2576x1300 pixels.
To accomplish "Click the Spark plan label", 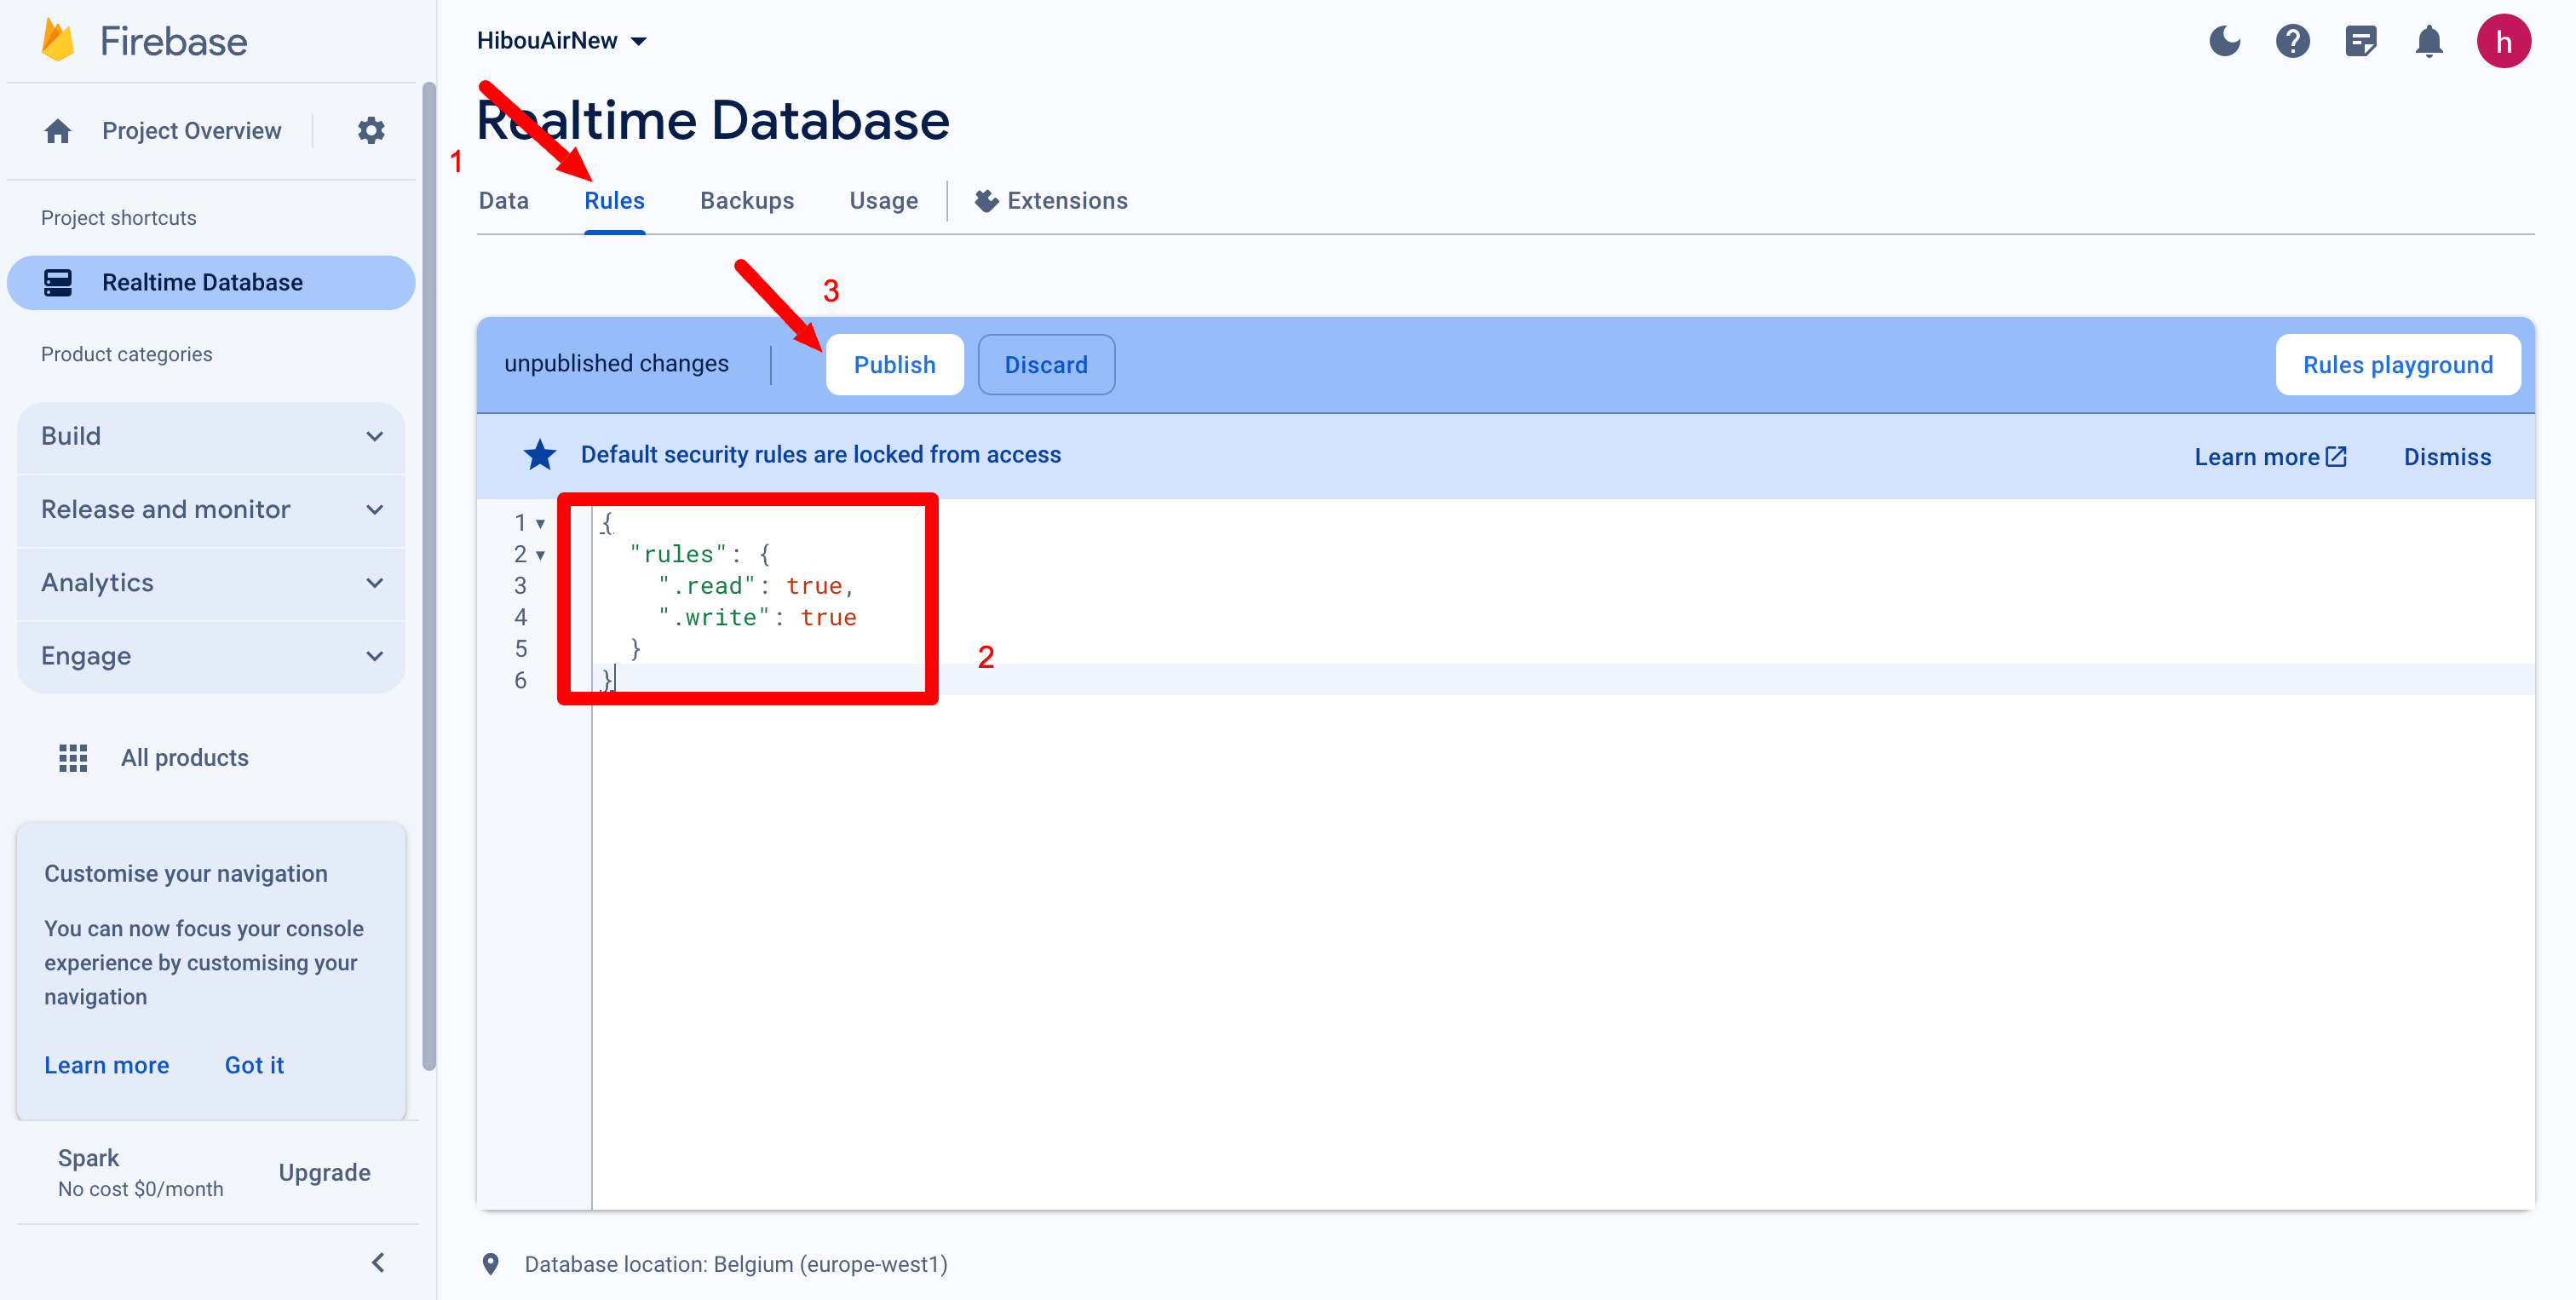I will (x=88, y=1158).
